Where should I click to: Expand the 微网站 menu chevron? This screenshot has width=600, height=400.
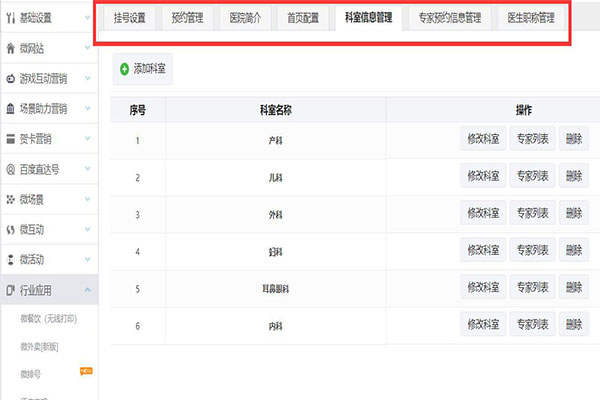[x=88, y=47]
